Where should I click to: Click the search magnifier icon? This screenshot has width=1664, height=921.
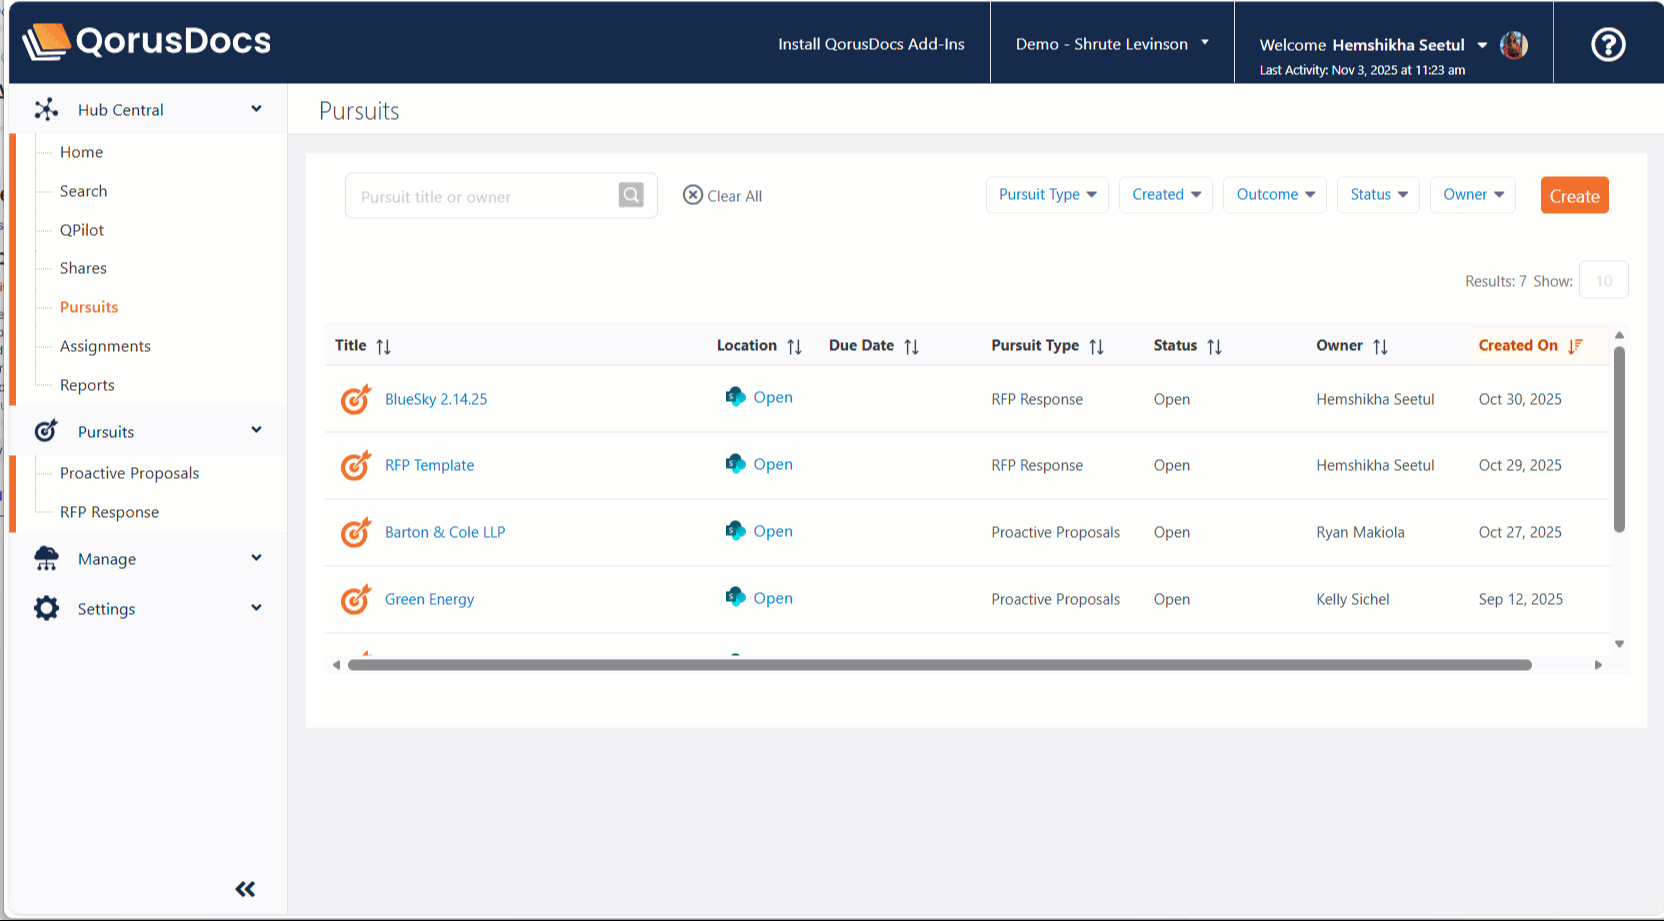pyautogui.click(x=631, y=195)
